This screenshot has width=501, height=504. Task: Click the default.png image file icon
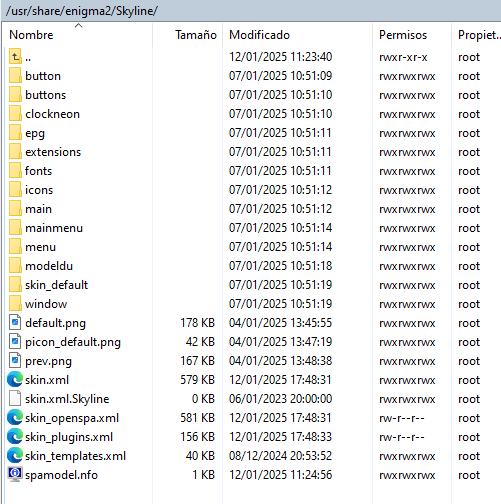coord(15,323)
